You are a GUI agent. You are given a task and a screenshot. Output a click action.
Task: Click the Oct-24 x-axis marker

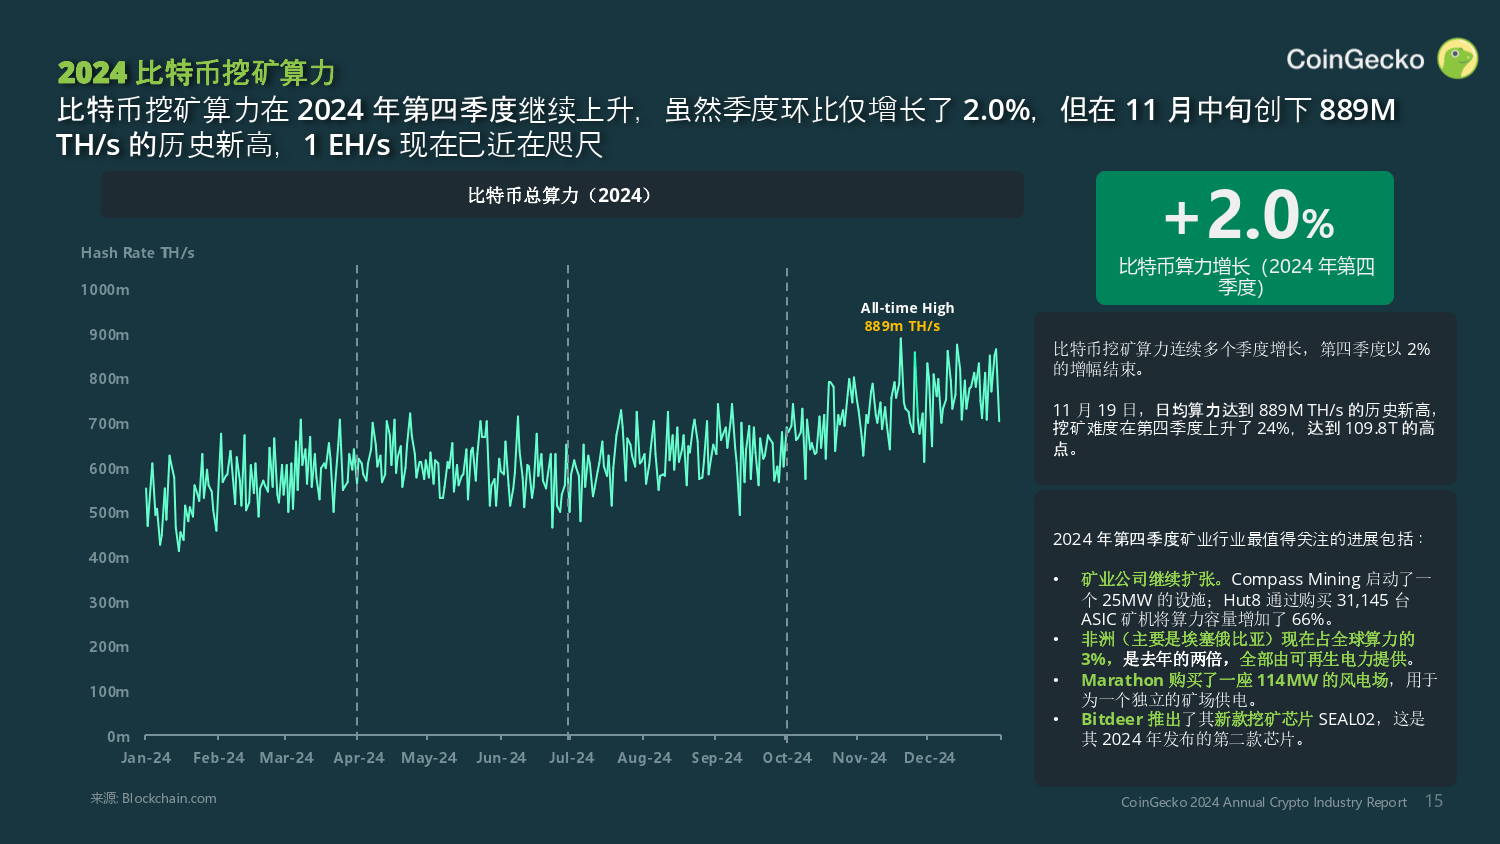[787, 758]
